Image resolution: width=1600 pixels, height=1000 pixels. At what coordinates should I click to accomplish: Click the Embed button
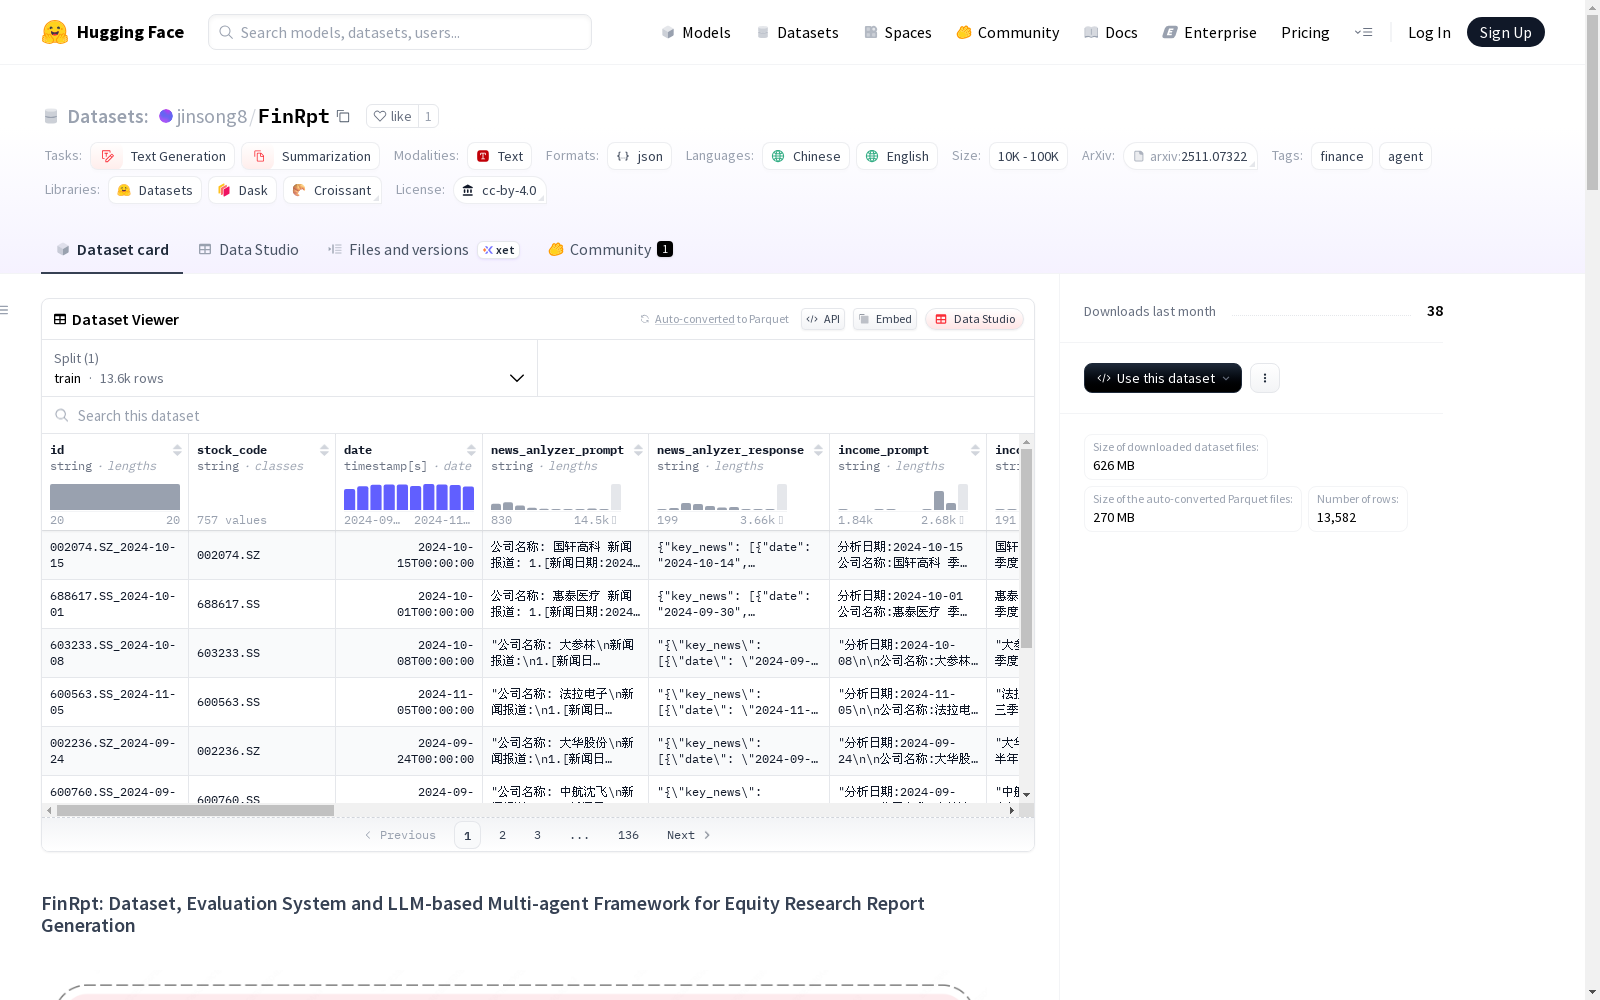click(x=885, y=319)
